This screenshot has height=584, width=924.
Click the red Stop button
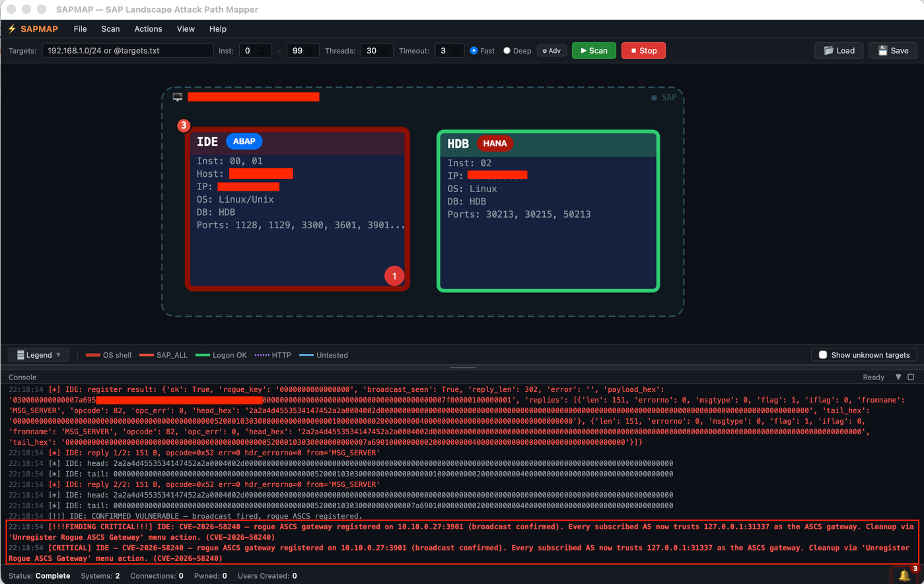coord(644,51)
